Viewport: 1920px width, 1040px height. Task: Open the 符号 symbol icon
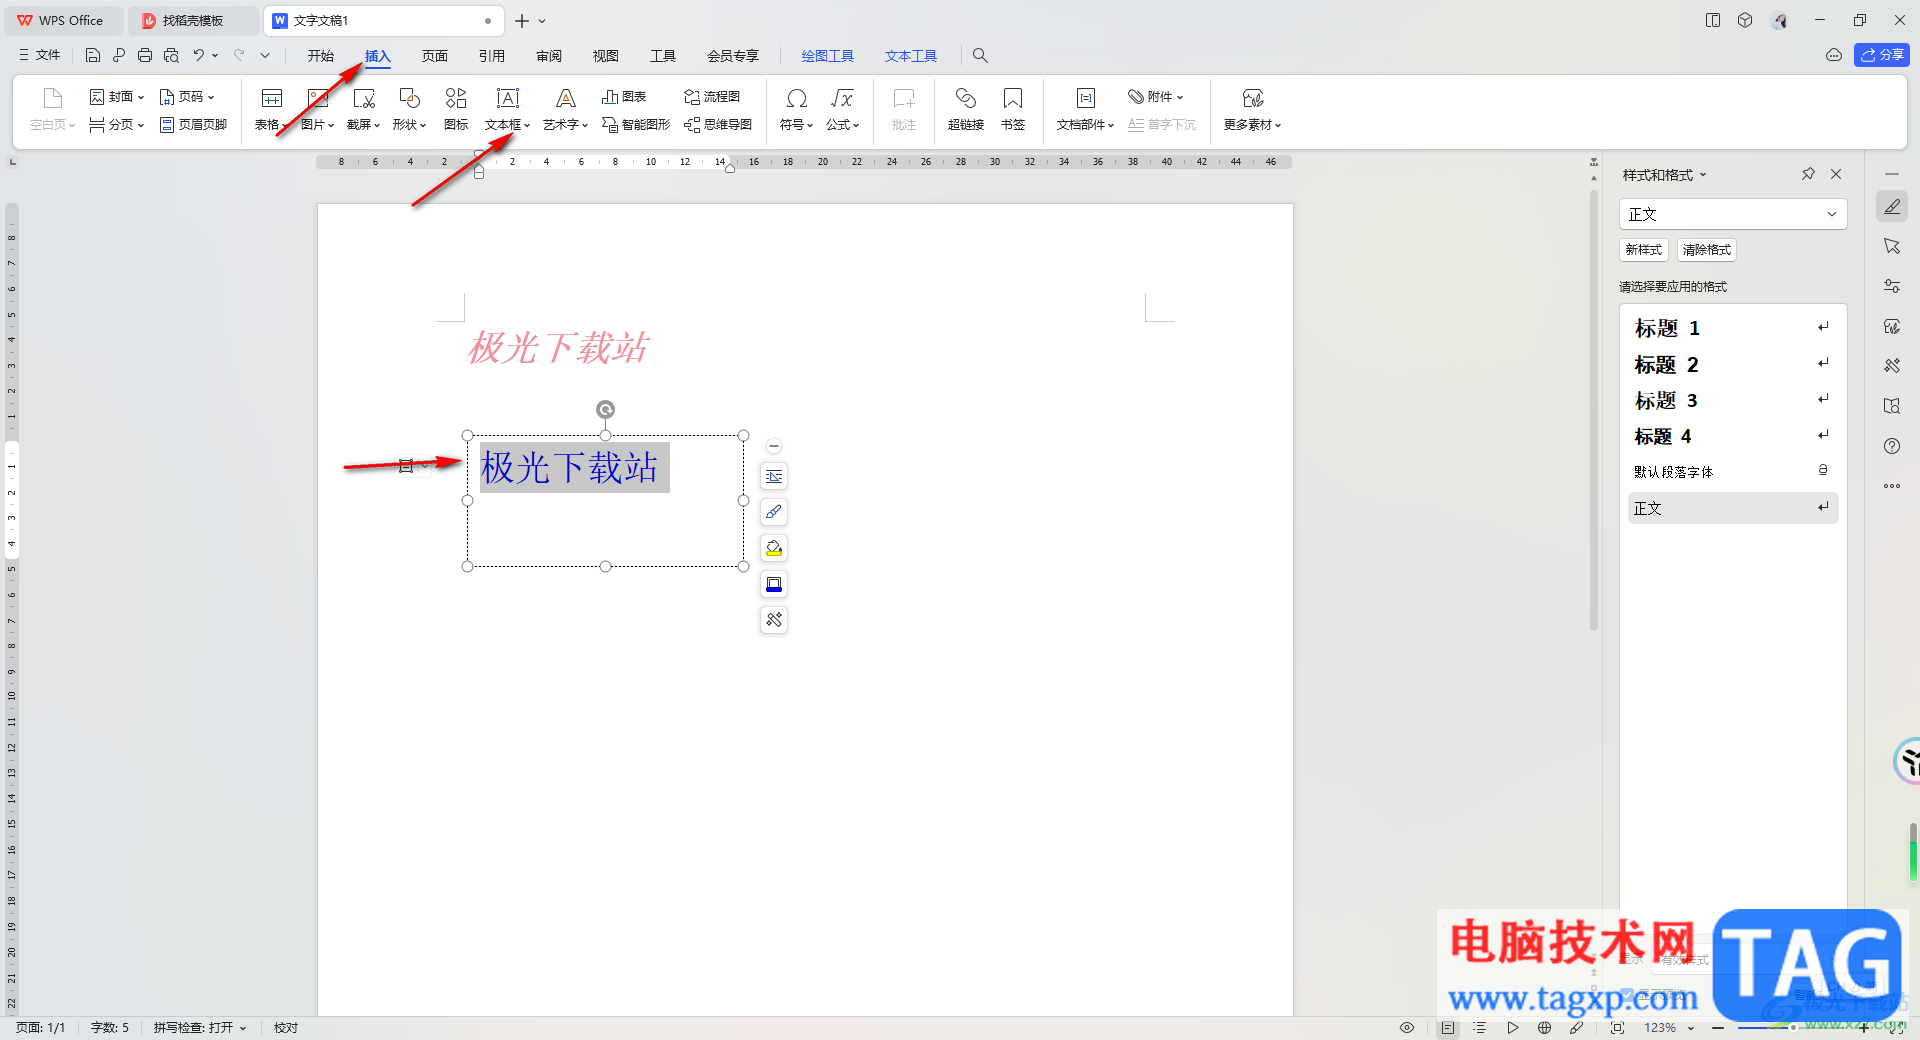(x=797, y=98)
